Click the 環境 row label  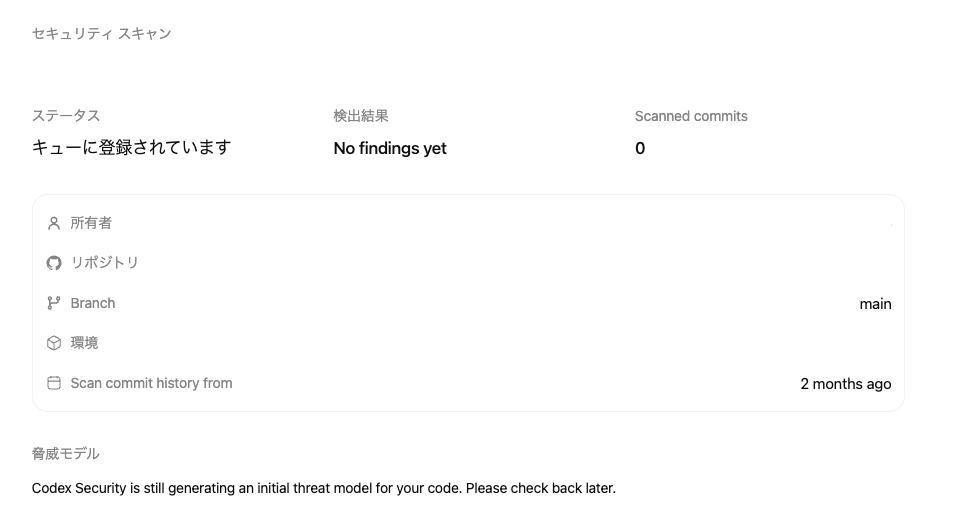pos(84,343)
